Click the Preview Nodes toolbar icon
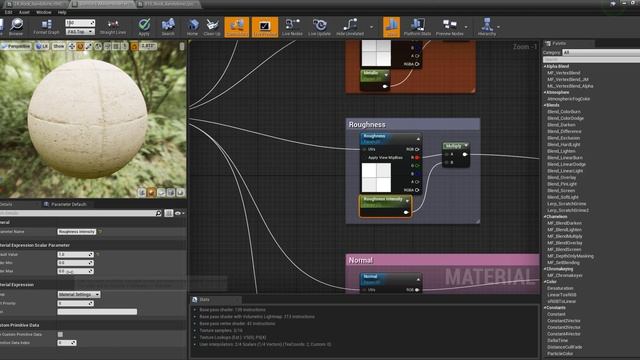The image size is (640, 360). [450, 27]
